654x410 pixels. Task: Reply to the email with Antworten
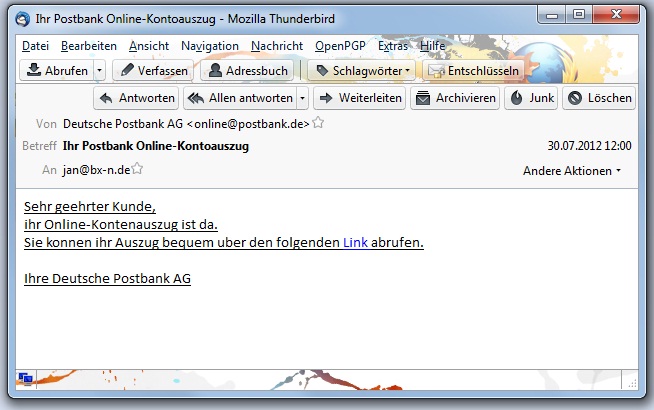click(x=137, y=98)
